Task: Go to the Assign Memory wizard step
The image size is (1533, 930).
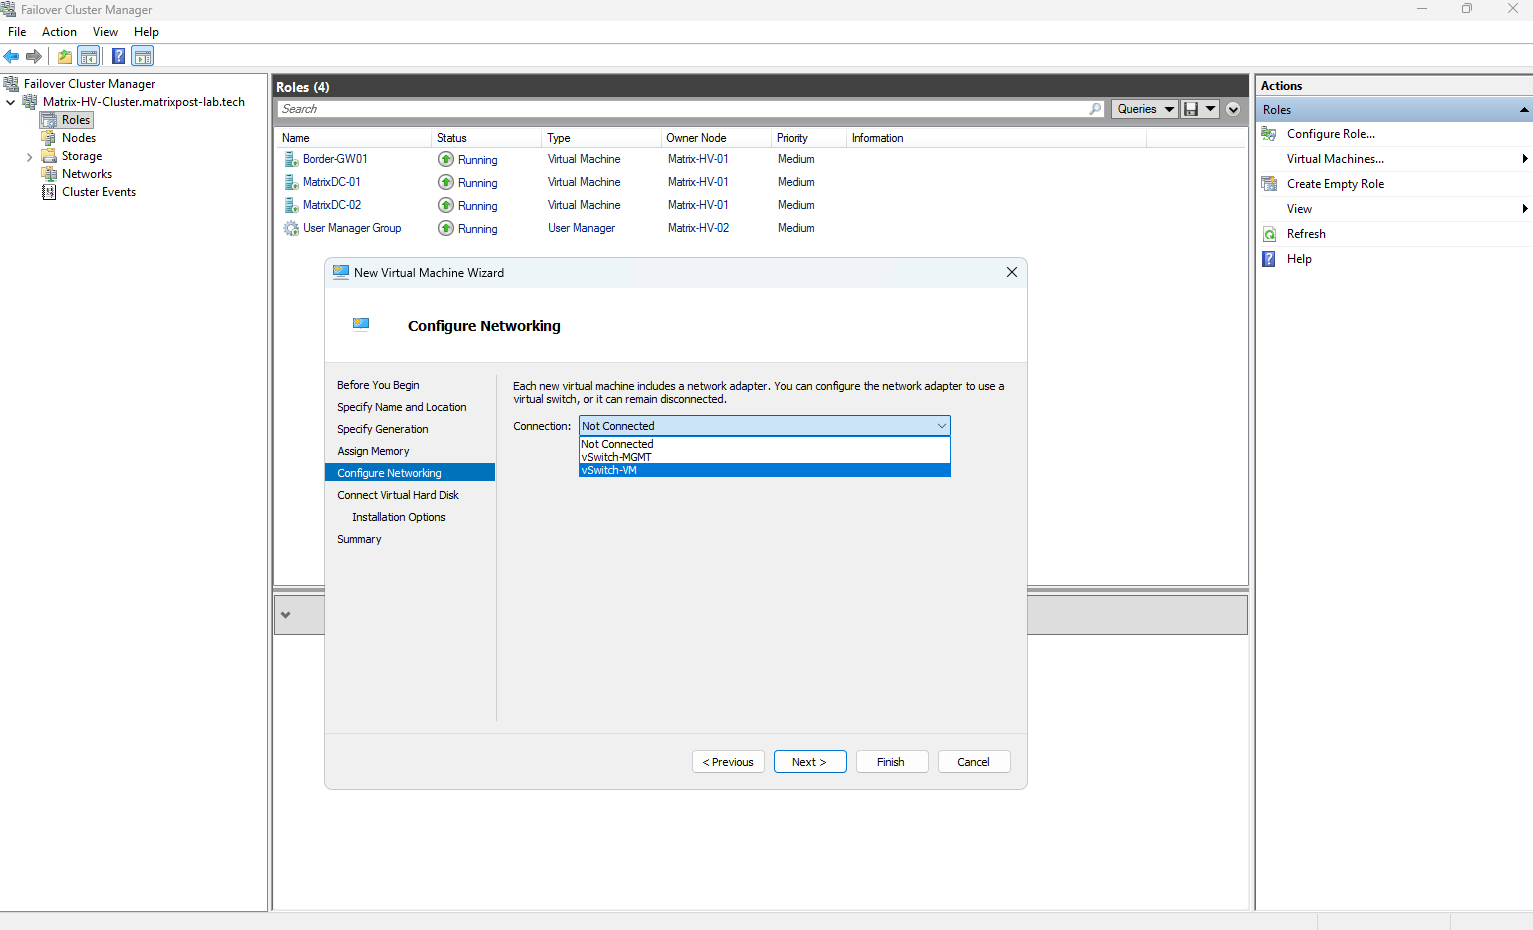Action: pos(373,451)
